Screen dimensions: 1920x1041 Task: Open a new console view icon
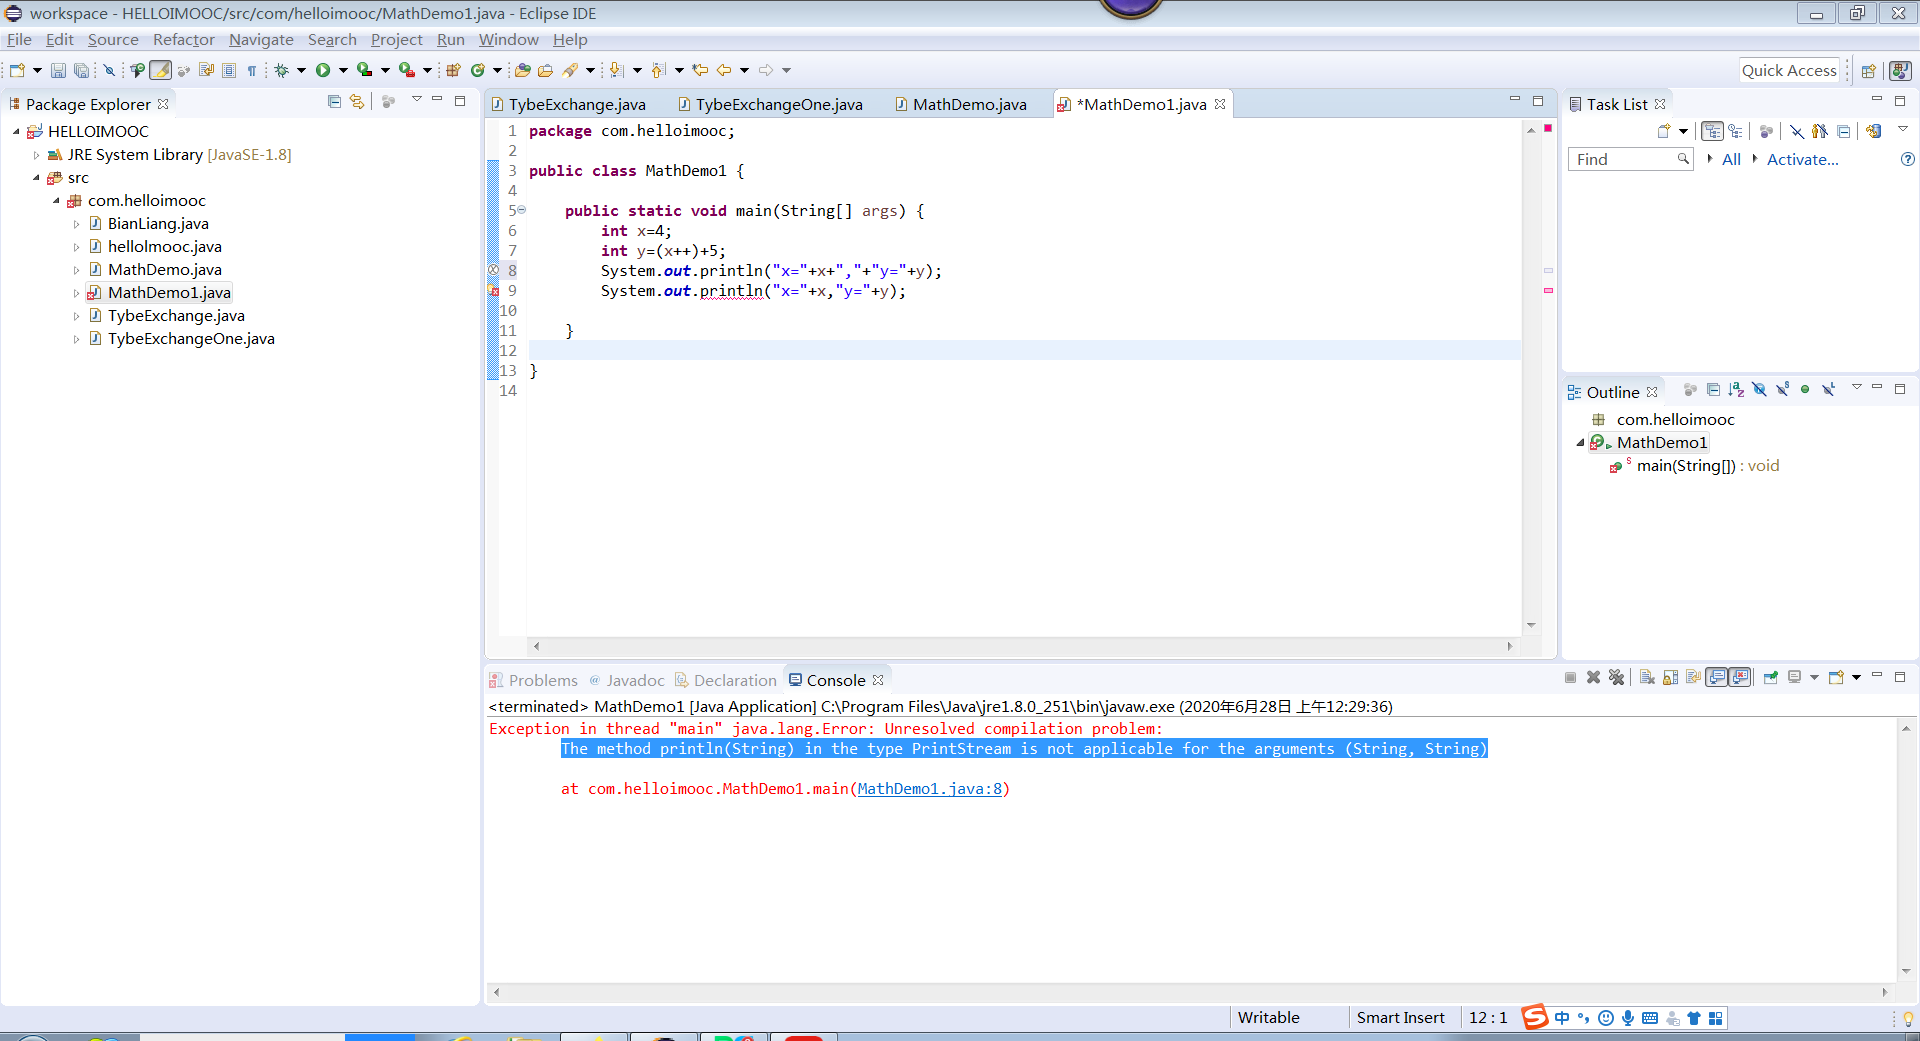[x=1836, y=678]
